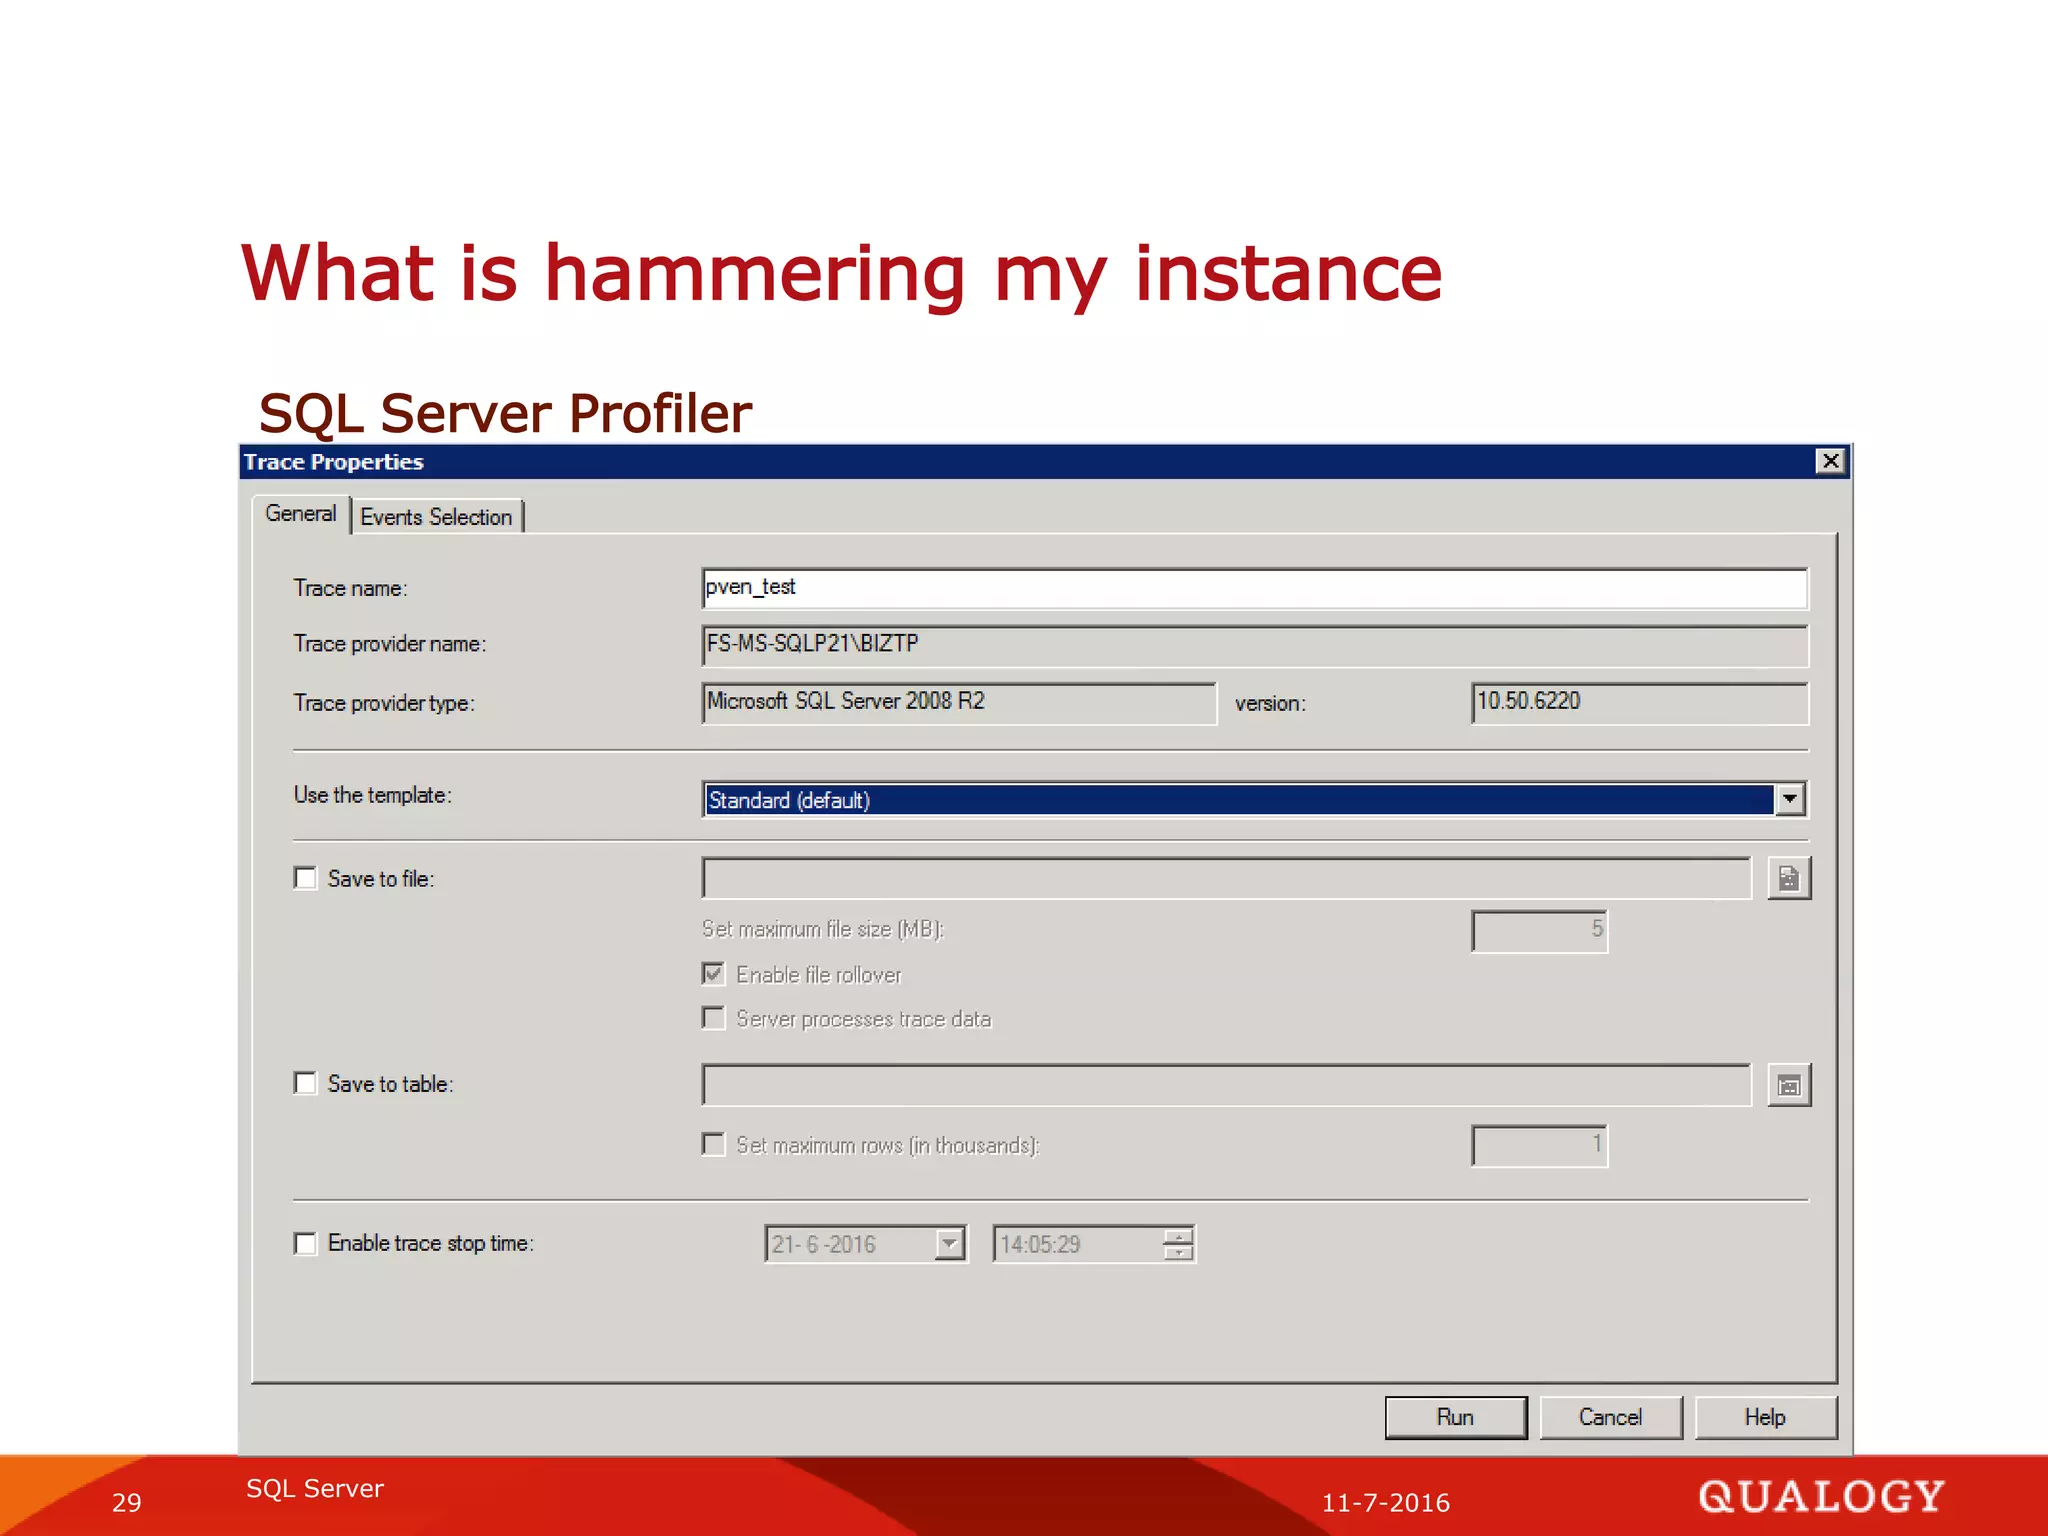This screenshot has height=1536, width=2048.
Task: Switch to the Events Selection tab
Action: [x=436, y=517]
